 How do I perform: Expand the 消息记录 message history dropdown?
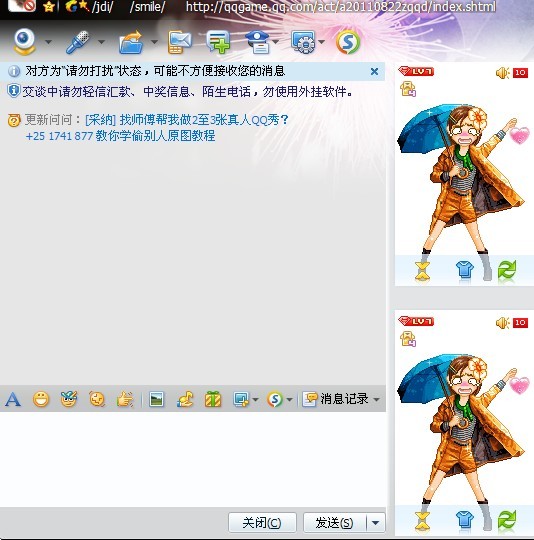click(376, 399)
